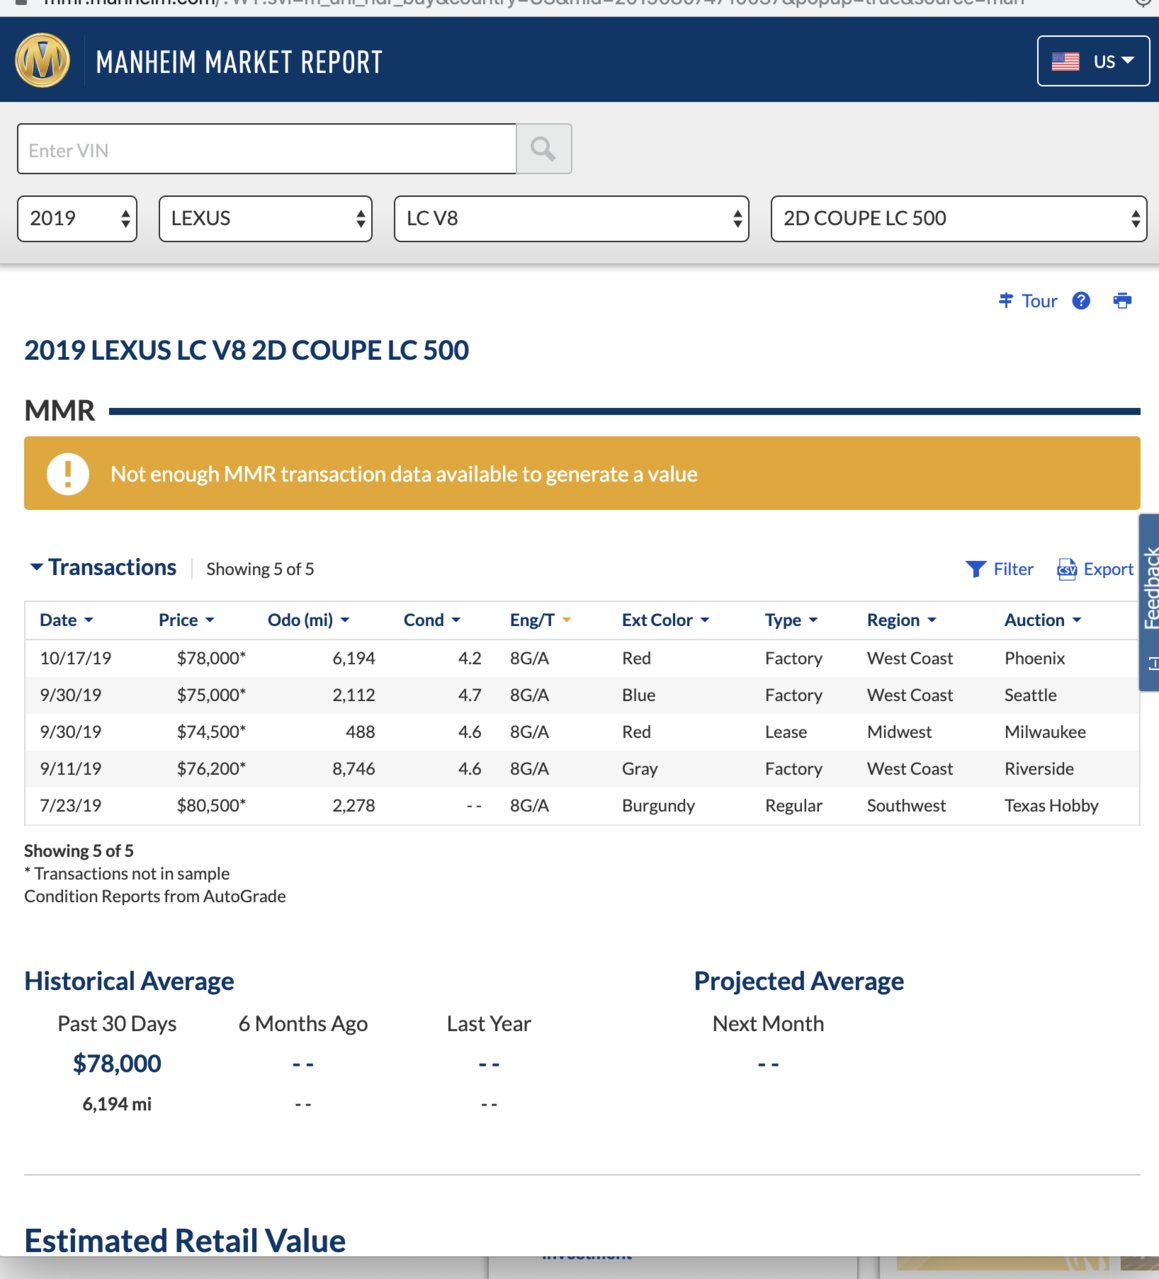Viewport: 1159px width, 1279px height.
Task: Sort by Auction column
Action: 1042,620
